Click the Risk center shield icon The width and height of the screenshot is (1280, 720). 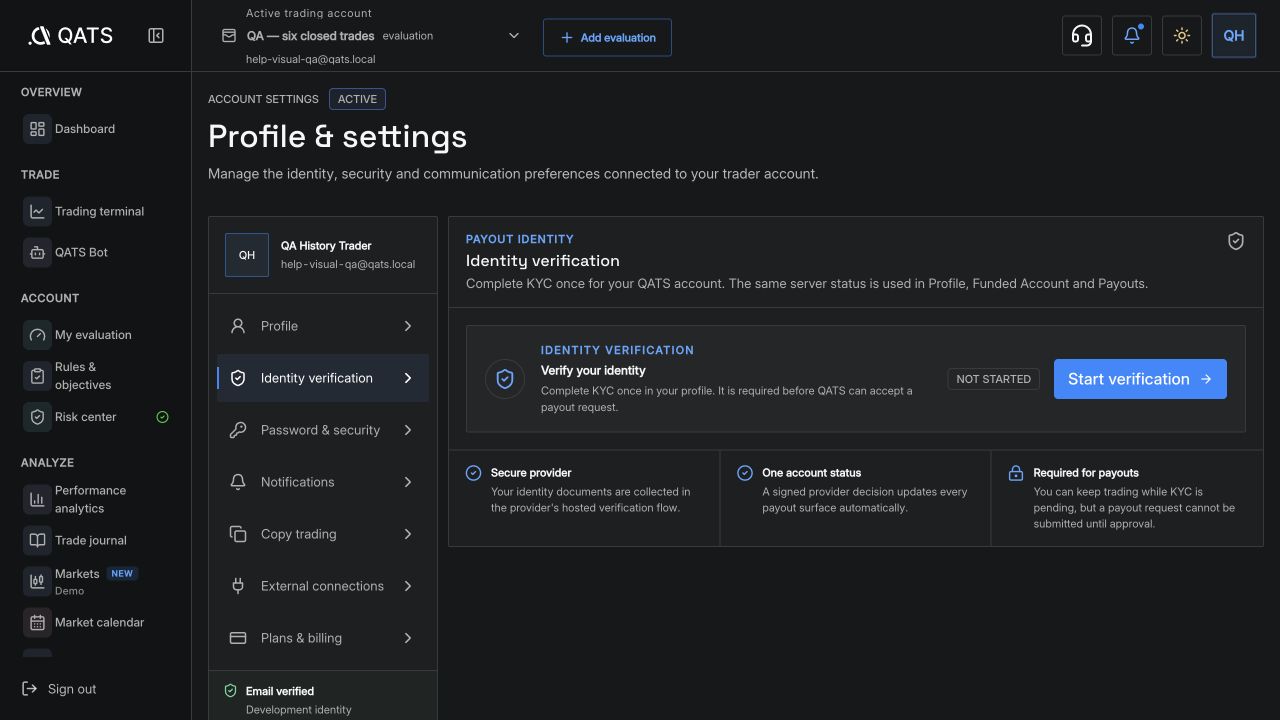coord(37,417)
